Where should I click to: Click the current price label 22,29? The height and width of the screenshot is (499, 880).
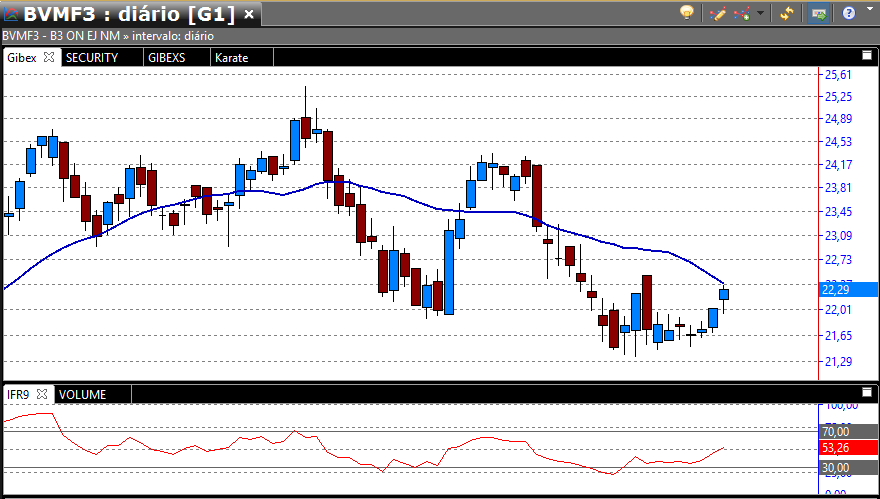tap(836, 289)
